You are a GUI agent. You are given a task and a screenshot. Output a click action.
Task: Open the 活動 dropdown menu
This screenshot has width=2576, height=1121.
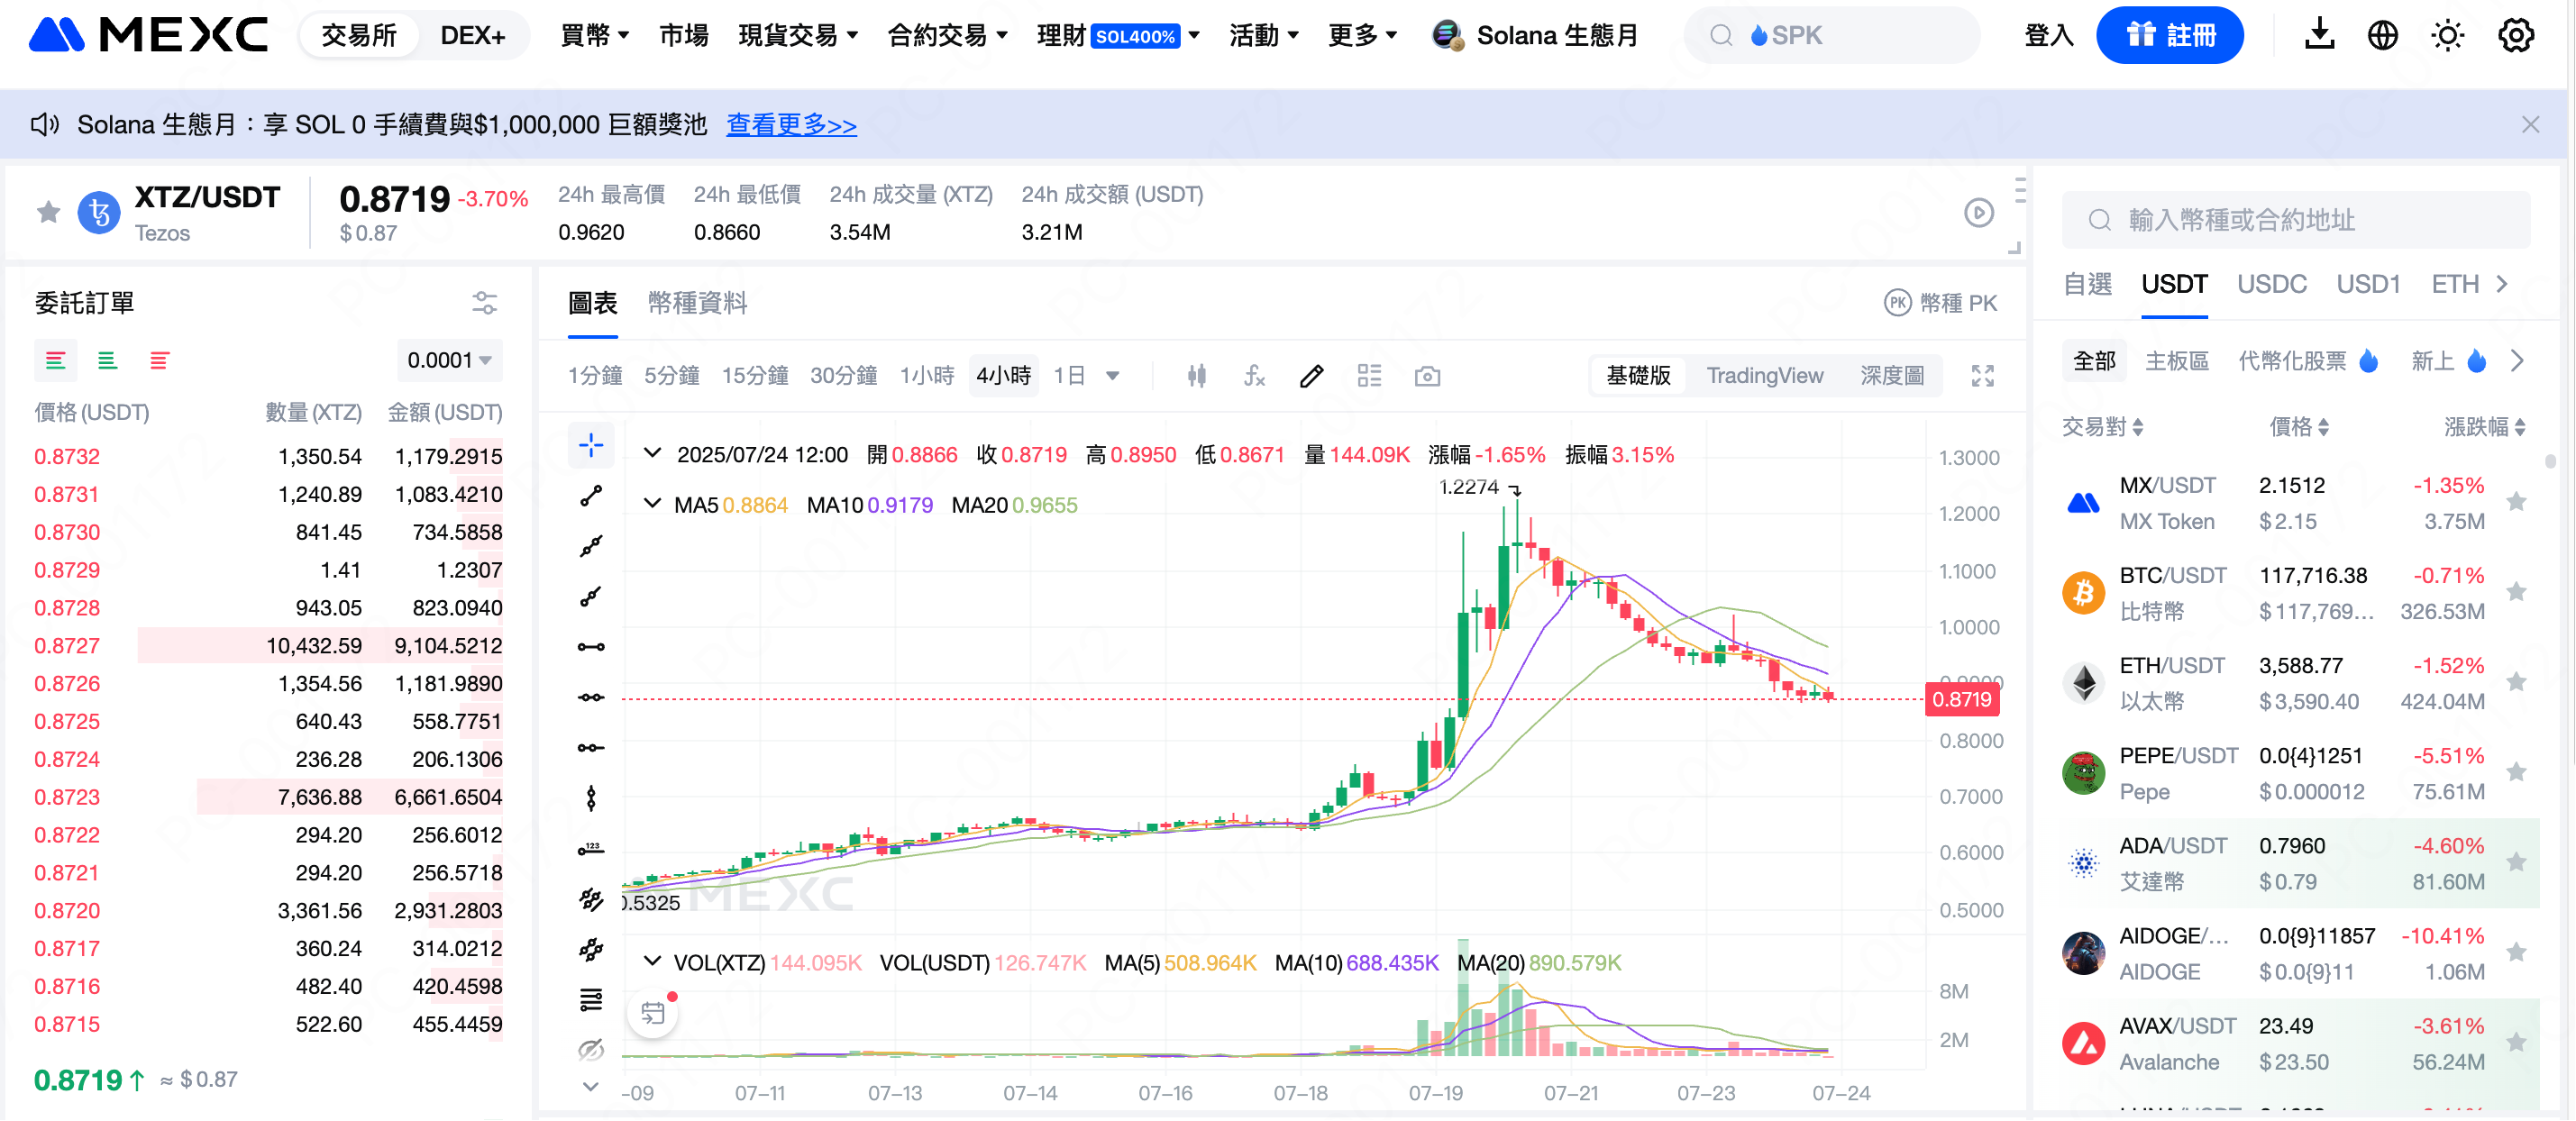click(1263, 35)
